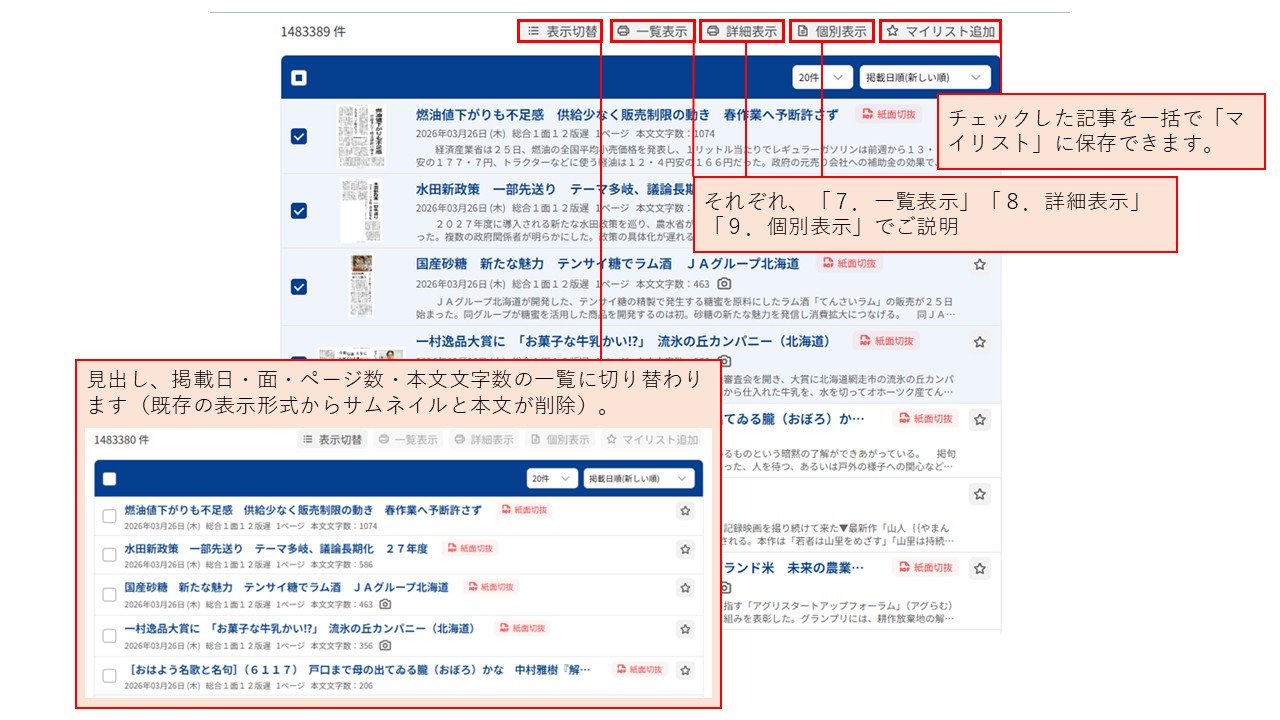The height and width of the screenshot is (720, 1280).
Task: Click 紙面切抜 badge on main list 一村逸品大賞 row
Action: point(887,341)
